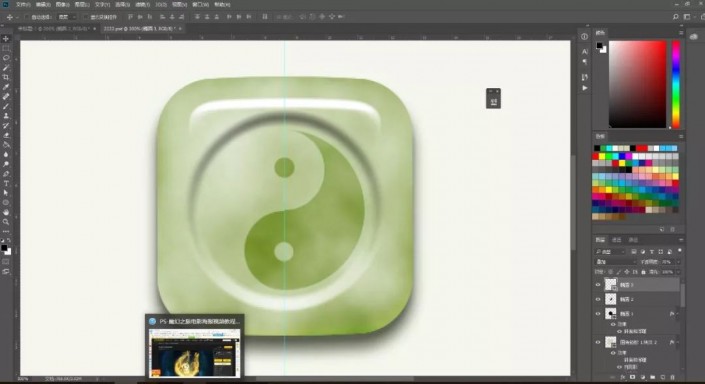Click the delete layer trash icon
The width and height of the screenshot is (705, 384).
[x=673, y=377]
